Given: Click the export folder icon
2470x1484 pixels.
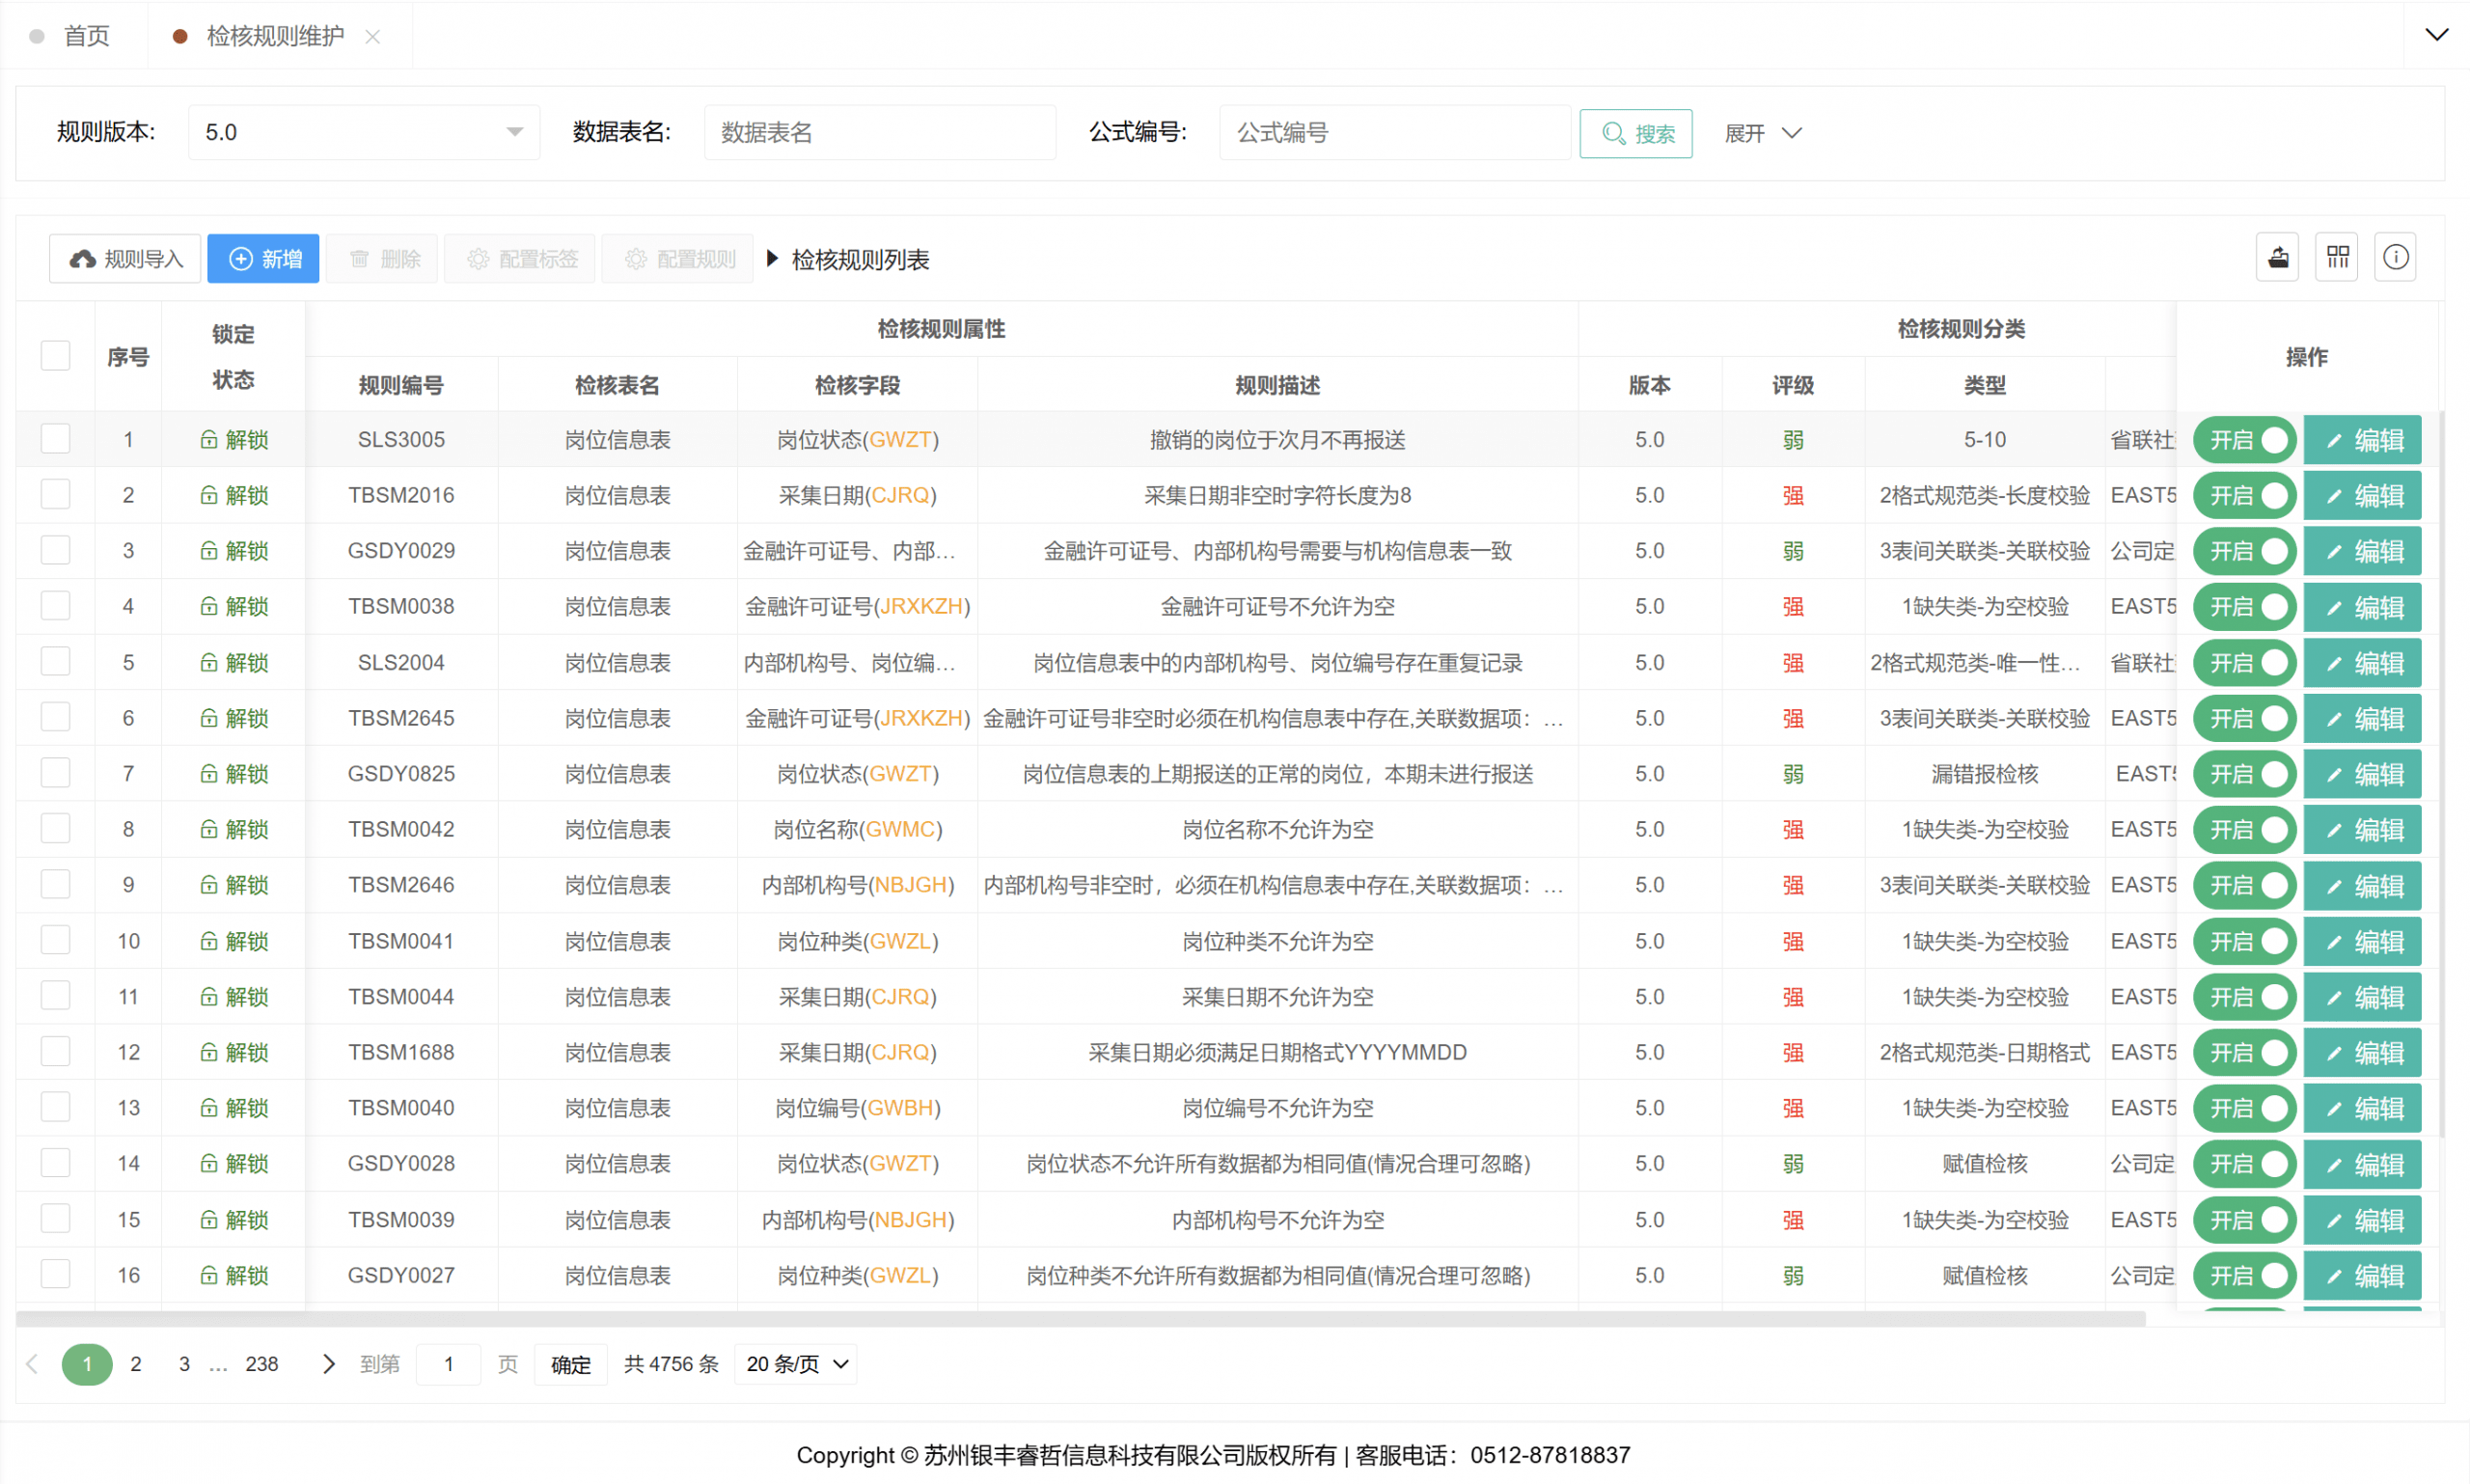Looking at the screenshot, I should click(2277, 258).
